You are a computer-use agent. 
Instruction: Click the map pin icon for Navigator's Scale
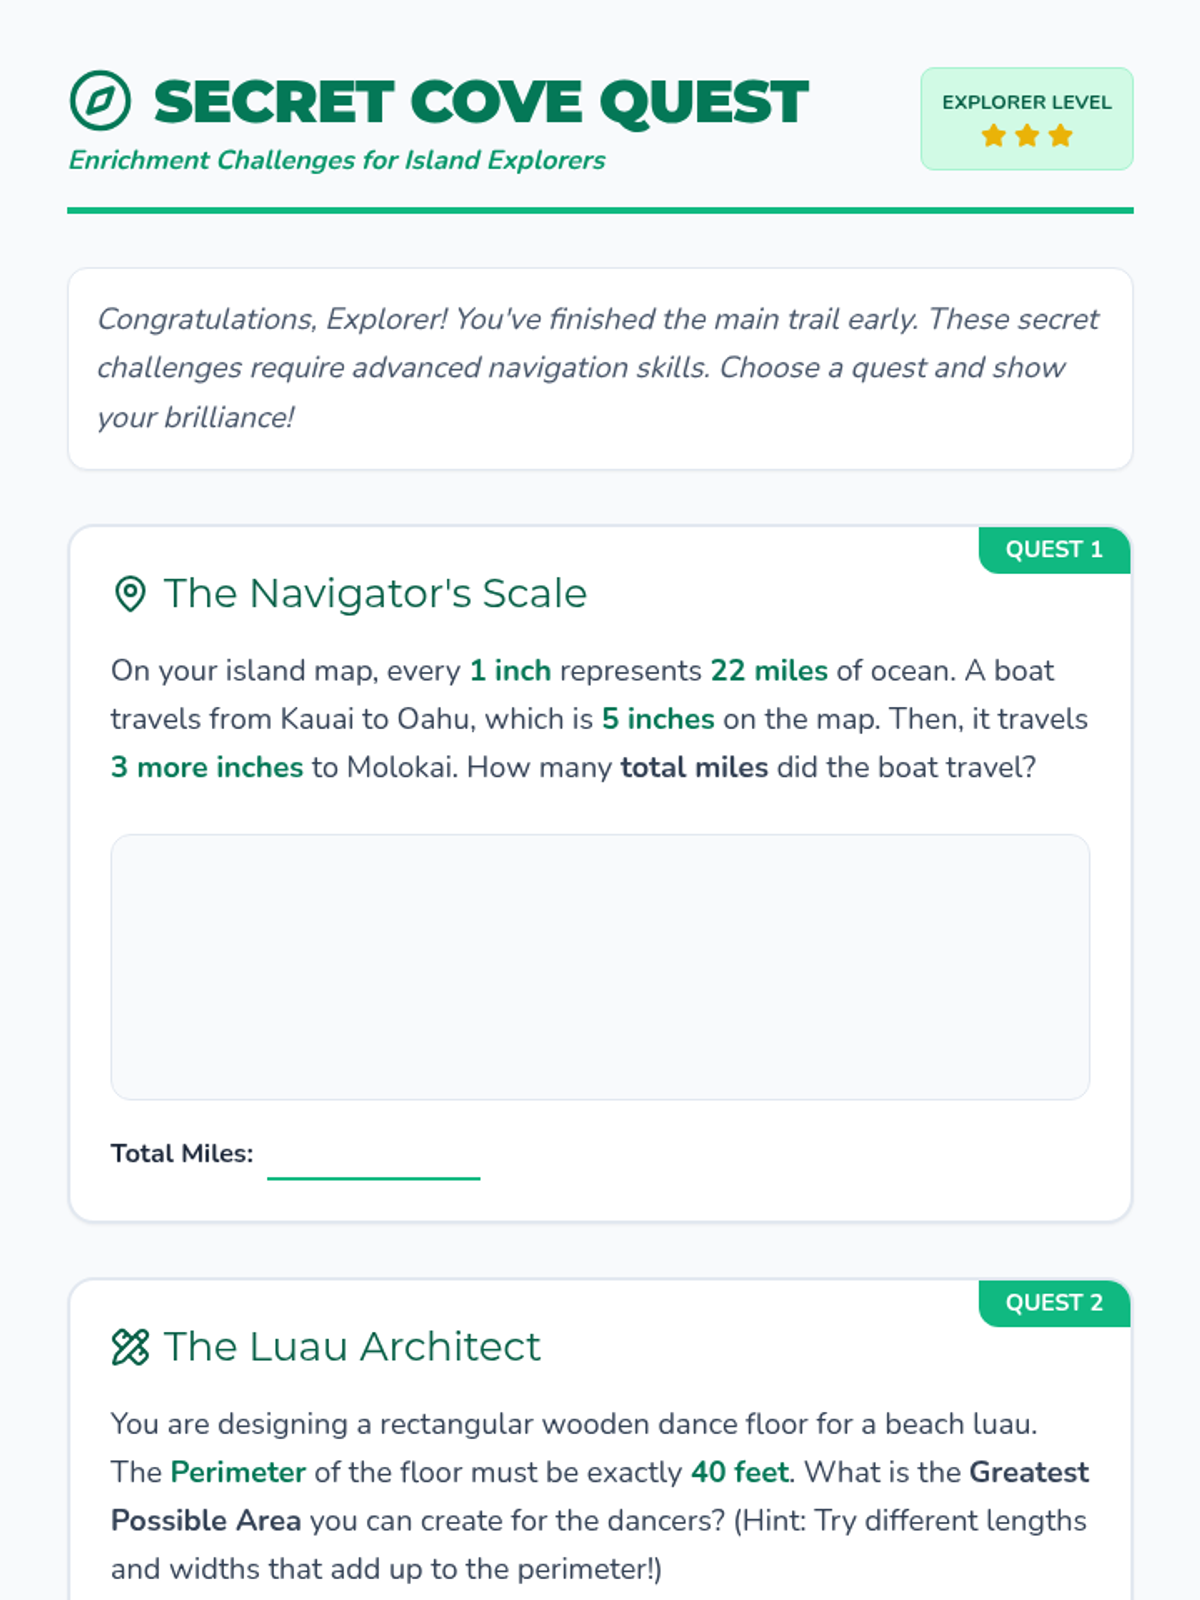pos(130,594)
